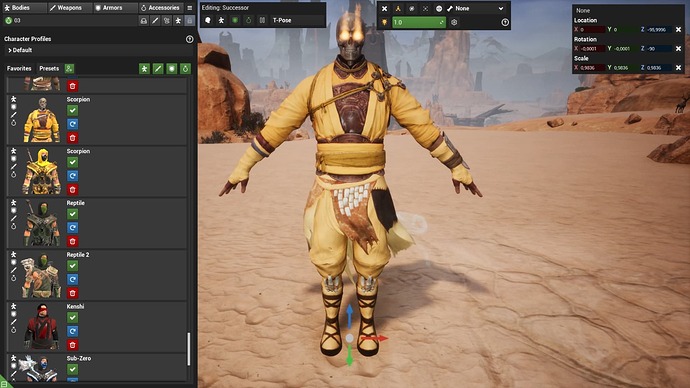Reset Scale with its X button
Viewport: 690px width, 388px height.
click(x=678, y=68)
